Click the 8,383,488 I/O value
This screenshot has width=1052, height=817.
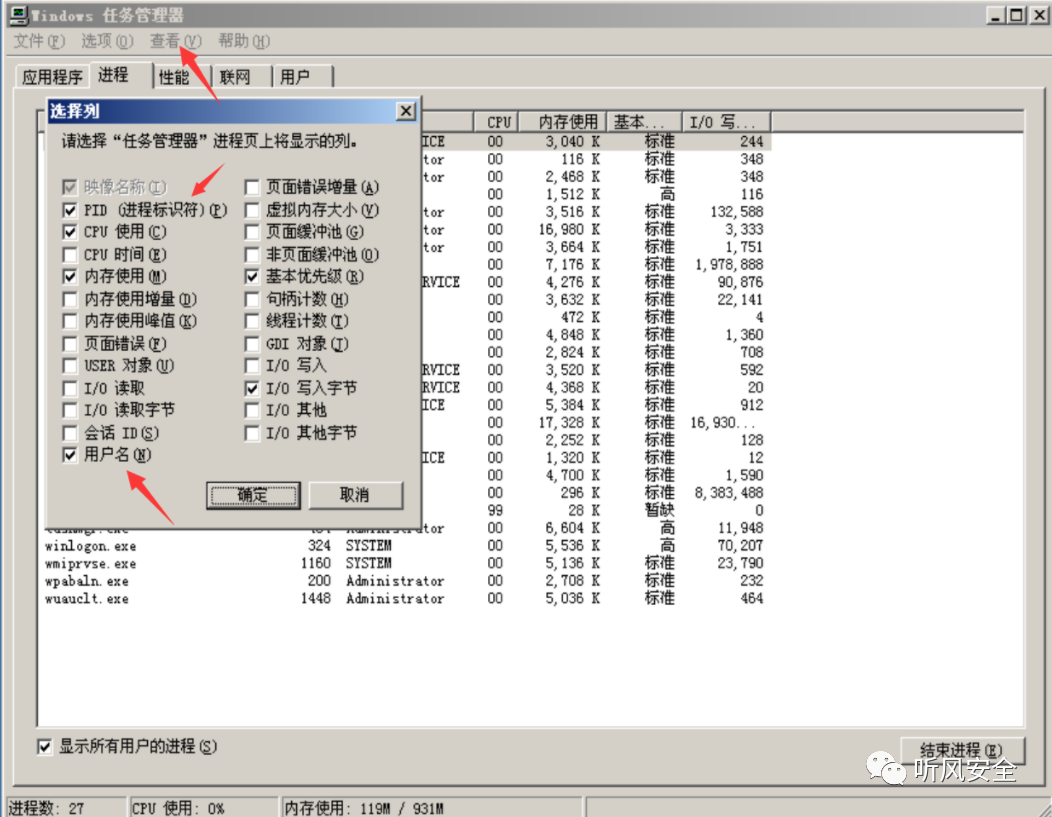pyautogui.click(x=729, y=493)
